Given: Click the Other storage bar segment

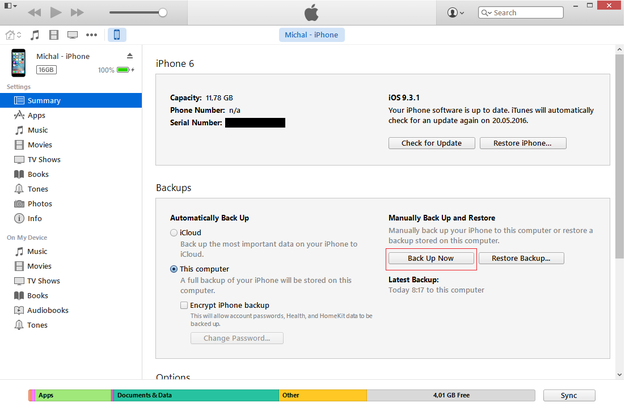Looking at the screenshot, I should tap(323, 395).
